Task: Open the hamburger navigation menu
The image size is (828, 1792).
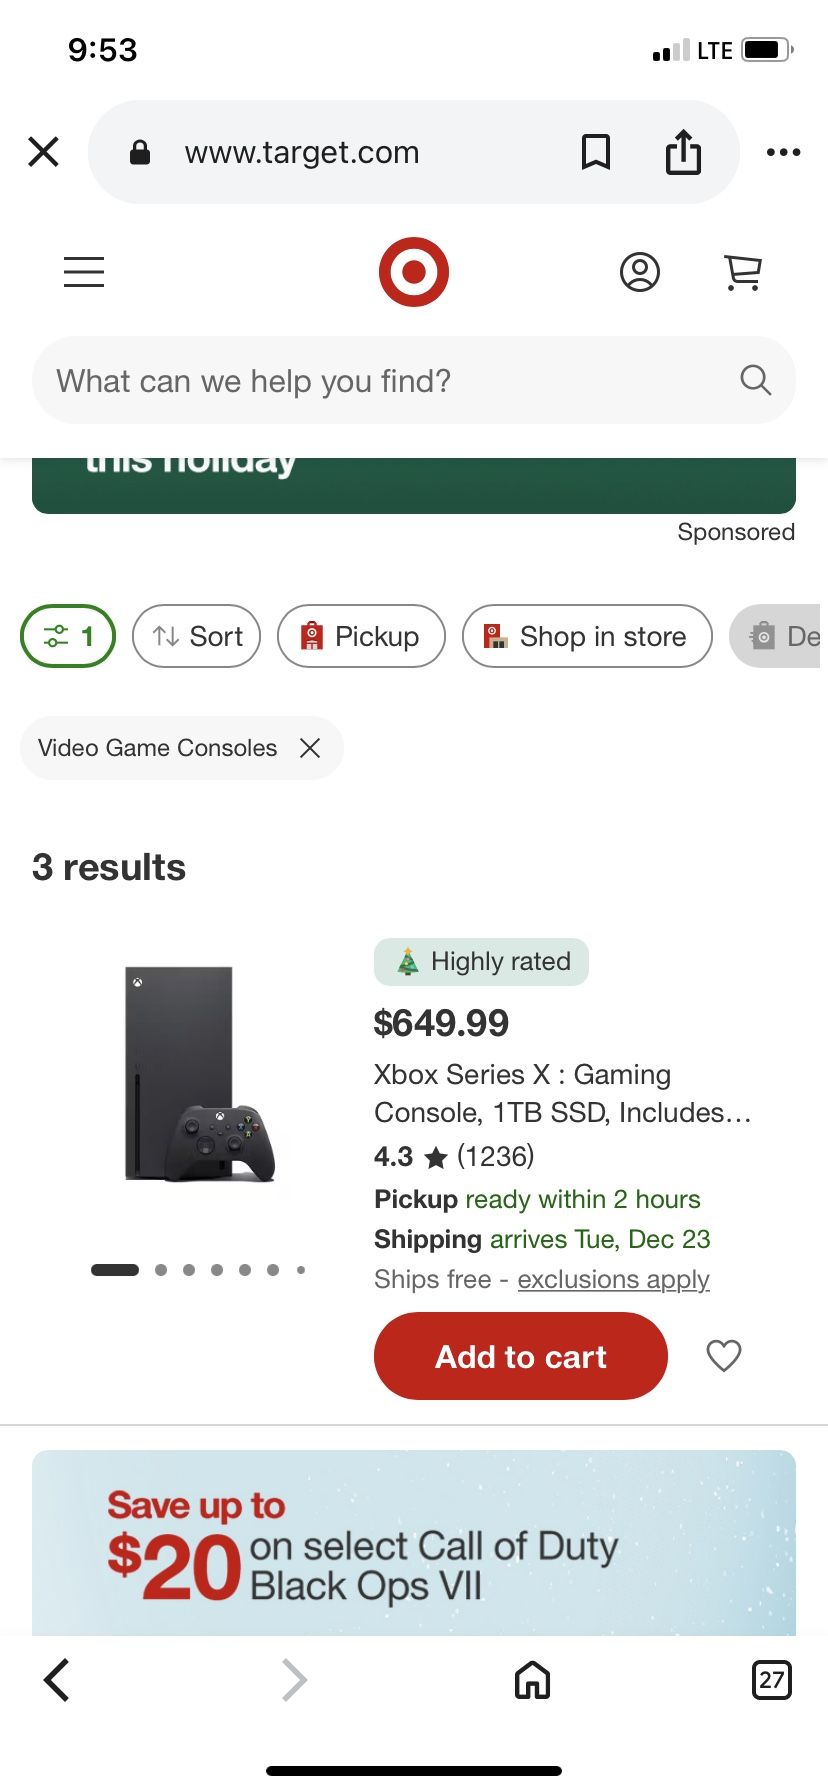Action: (84, 272)
